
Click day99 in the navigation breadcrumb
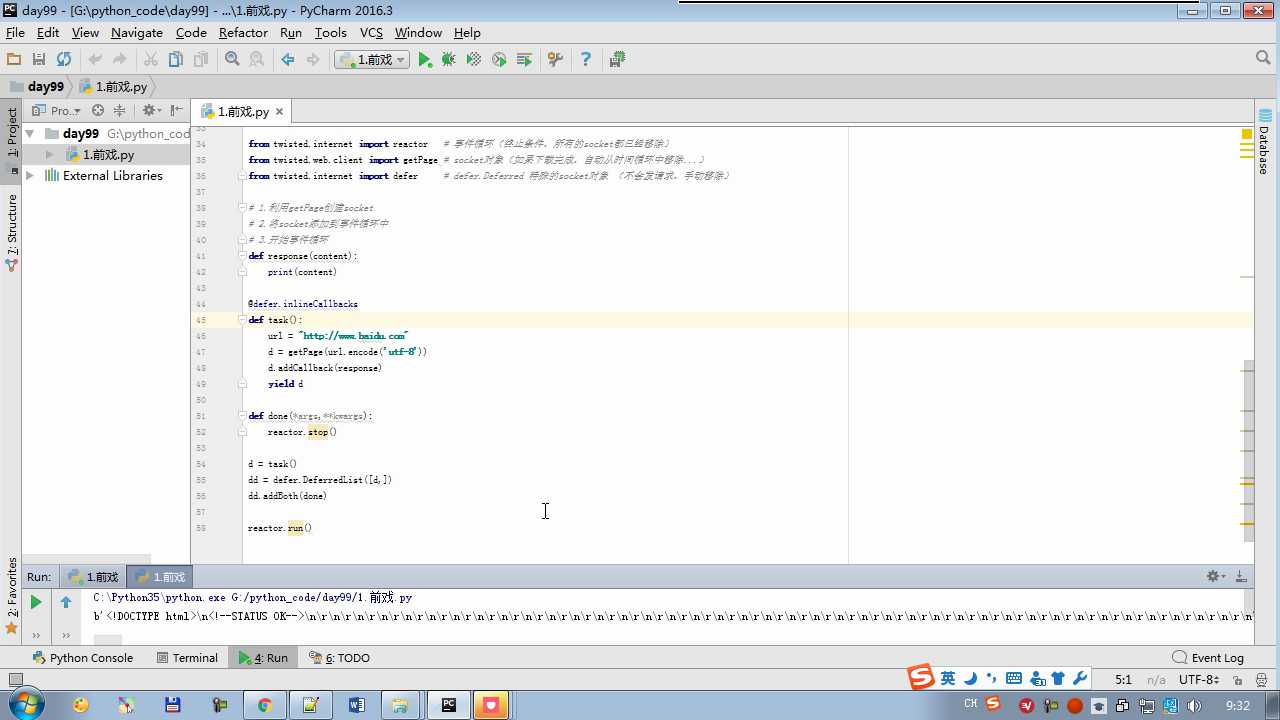38,87
